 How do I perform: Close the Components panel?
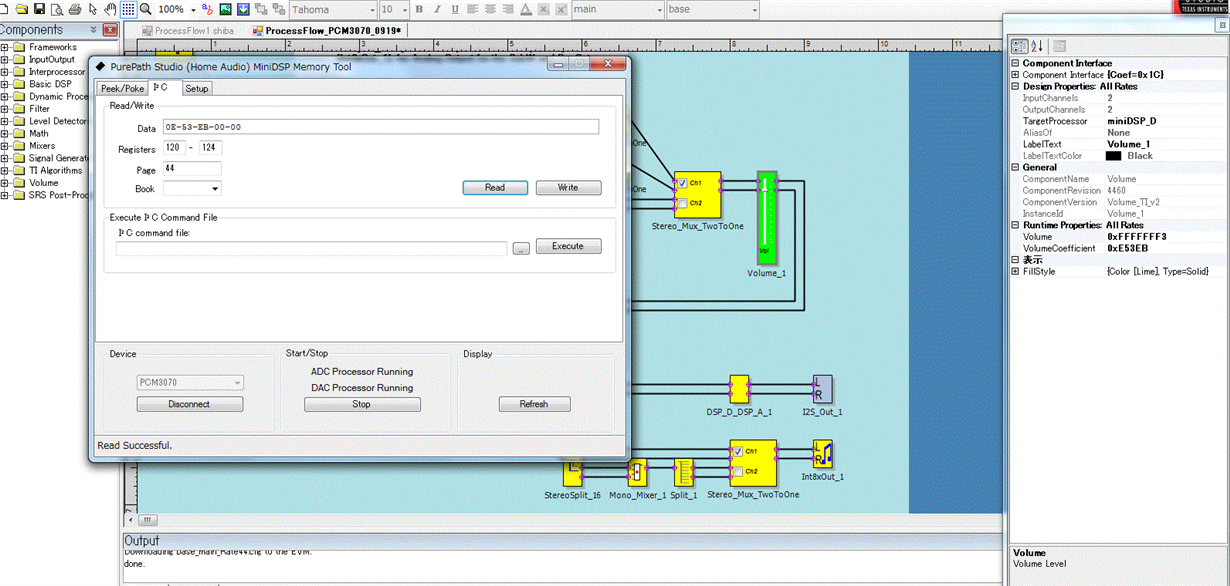[110, 30]
